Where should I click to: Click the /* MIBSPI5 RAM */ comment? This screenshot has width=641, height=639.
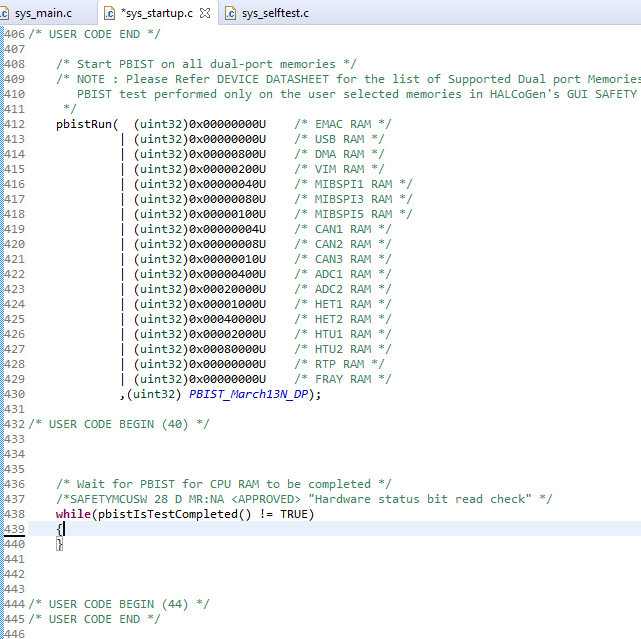tap(353, 214)
